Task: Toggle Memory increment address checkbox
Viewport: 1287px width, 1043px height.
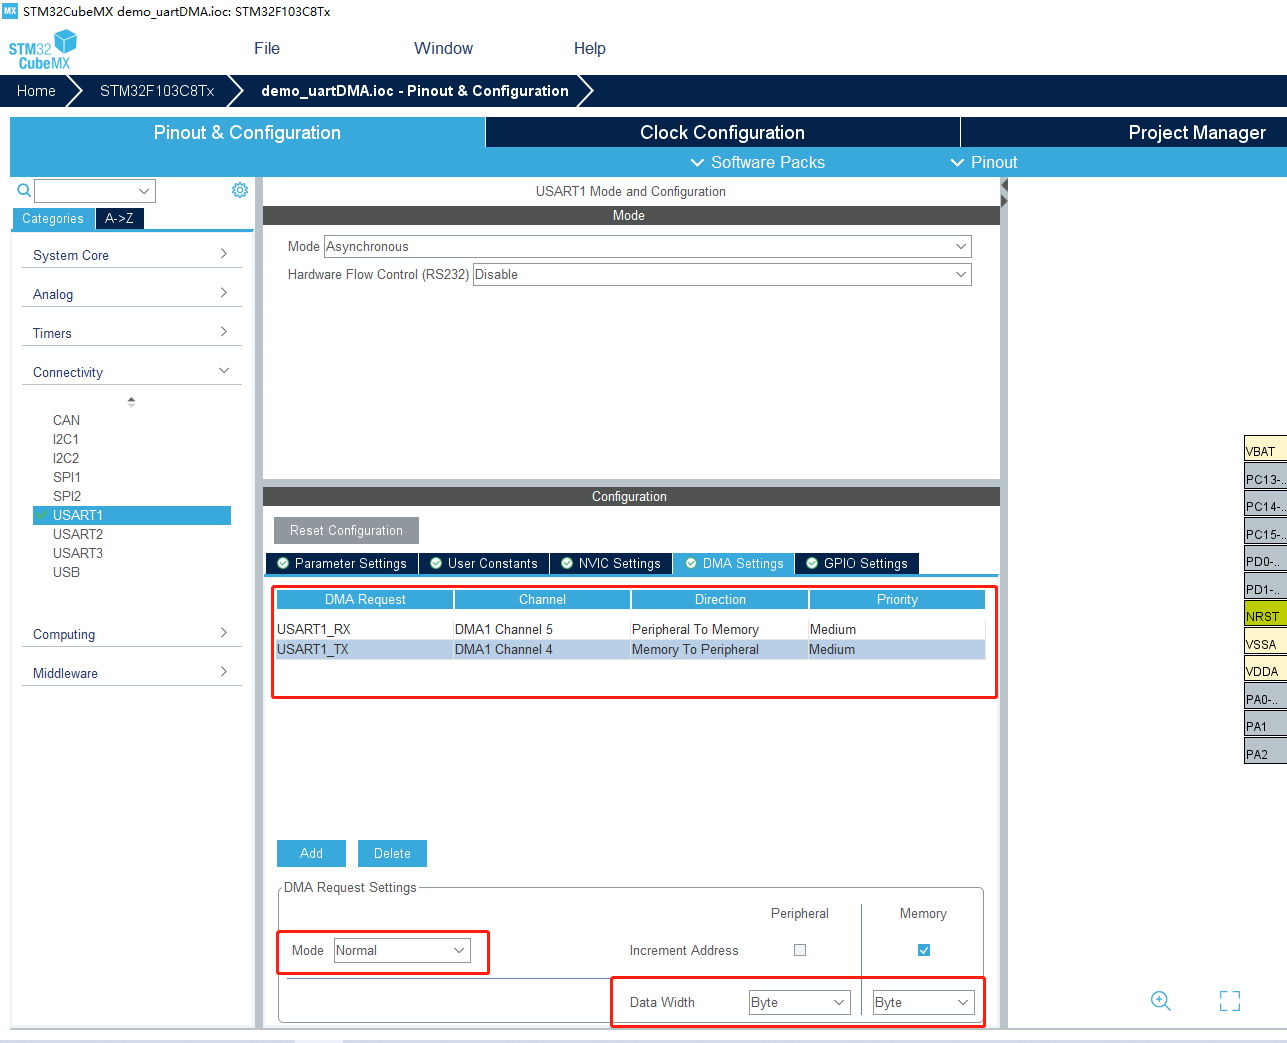Action: coord(924,950)
